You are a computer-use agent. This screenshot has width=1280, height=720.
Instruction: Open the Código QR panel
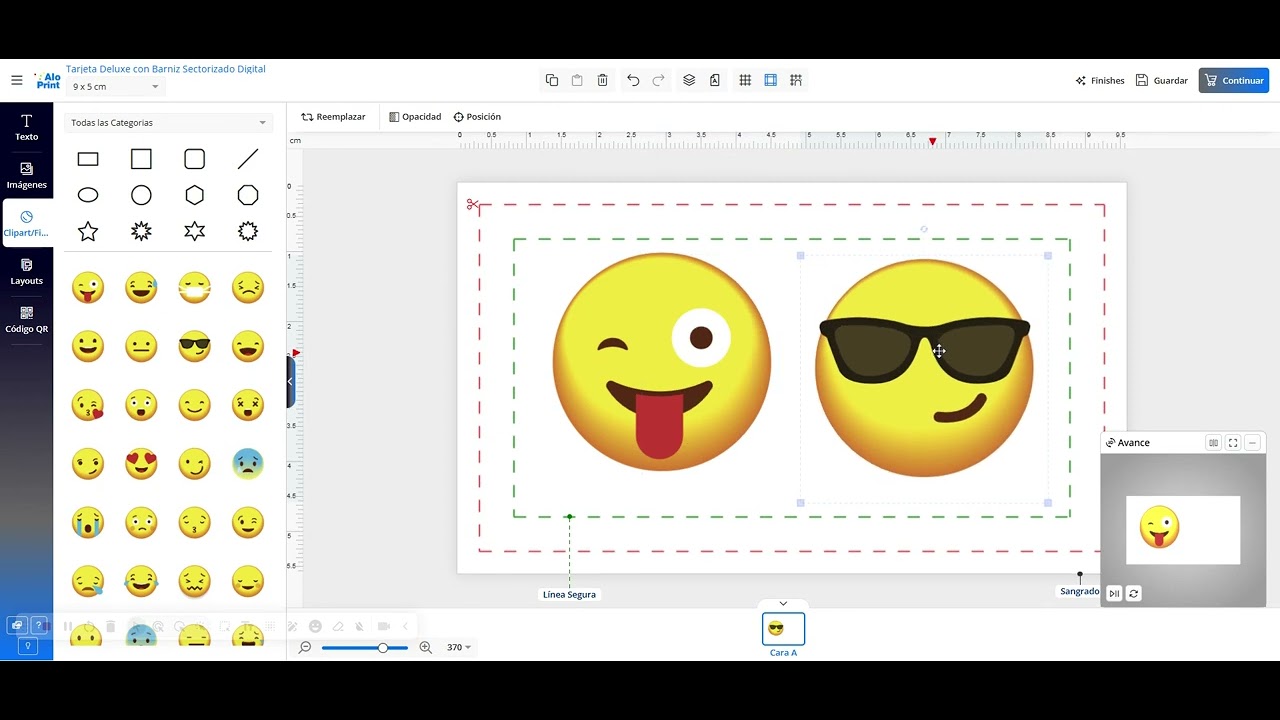click(x=26, y=320)
